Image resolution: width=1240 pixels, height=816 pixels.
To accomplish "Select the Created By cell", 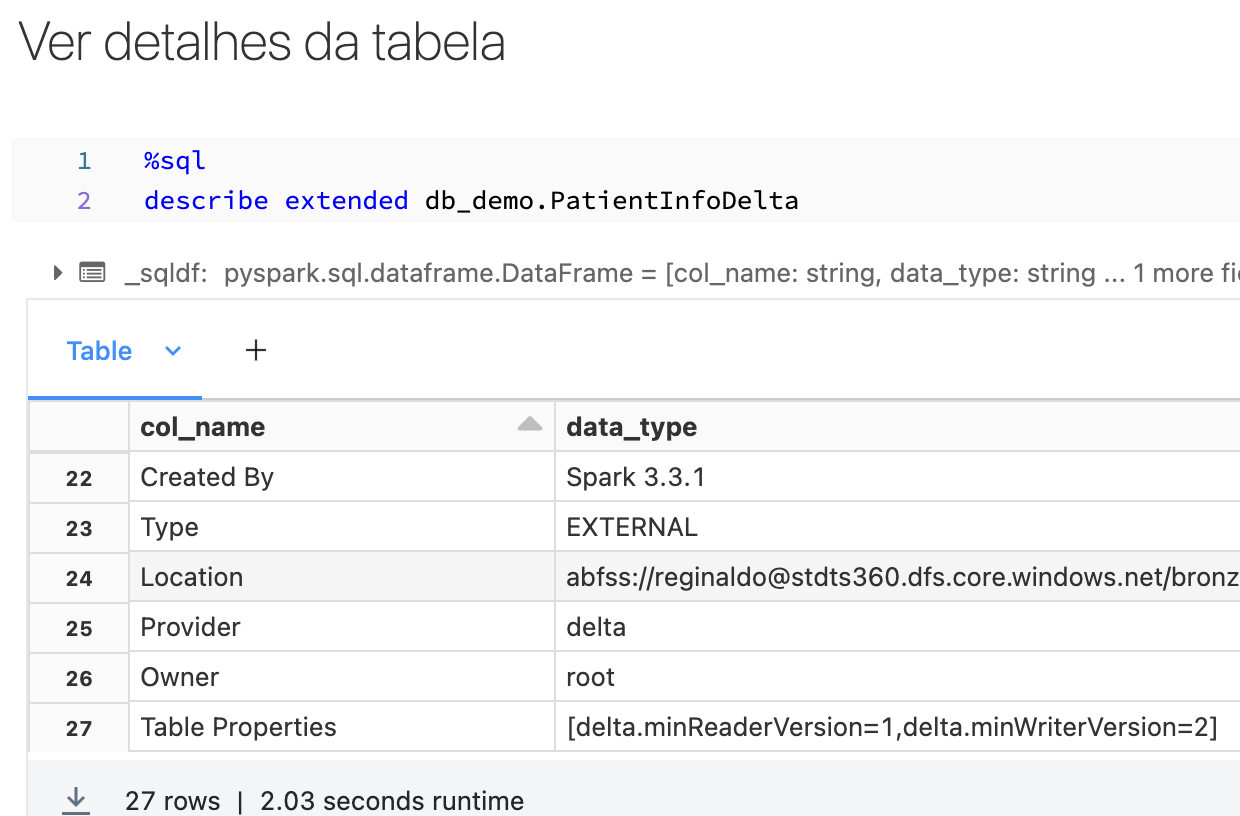I will point(341,477).
